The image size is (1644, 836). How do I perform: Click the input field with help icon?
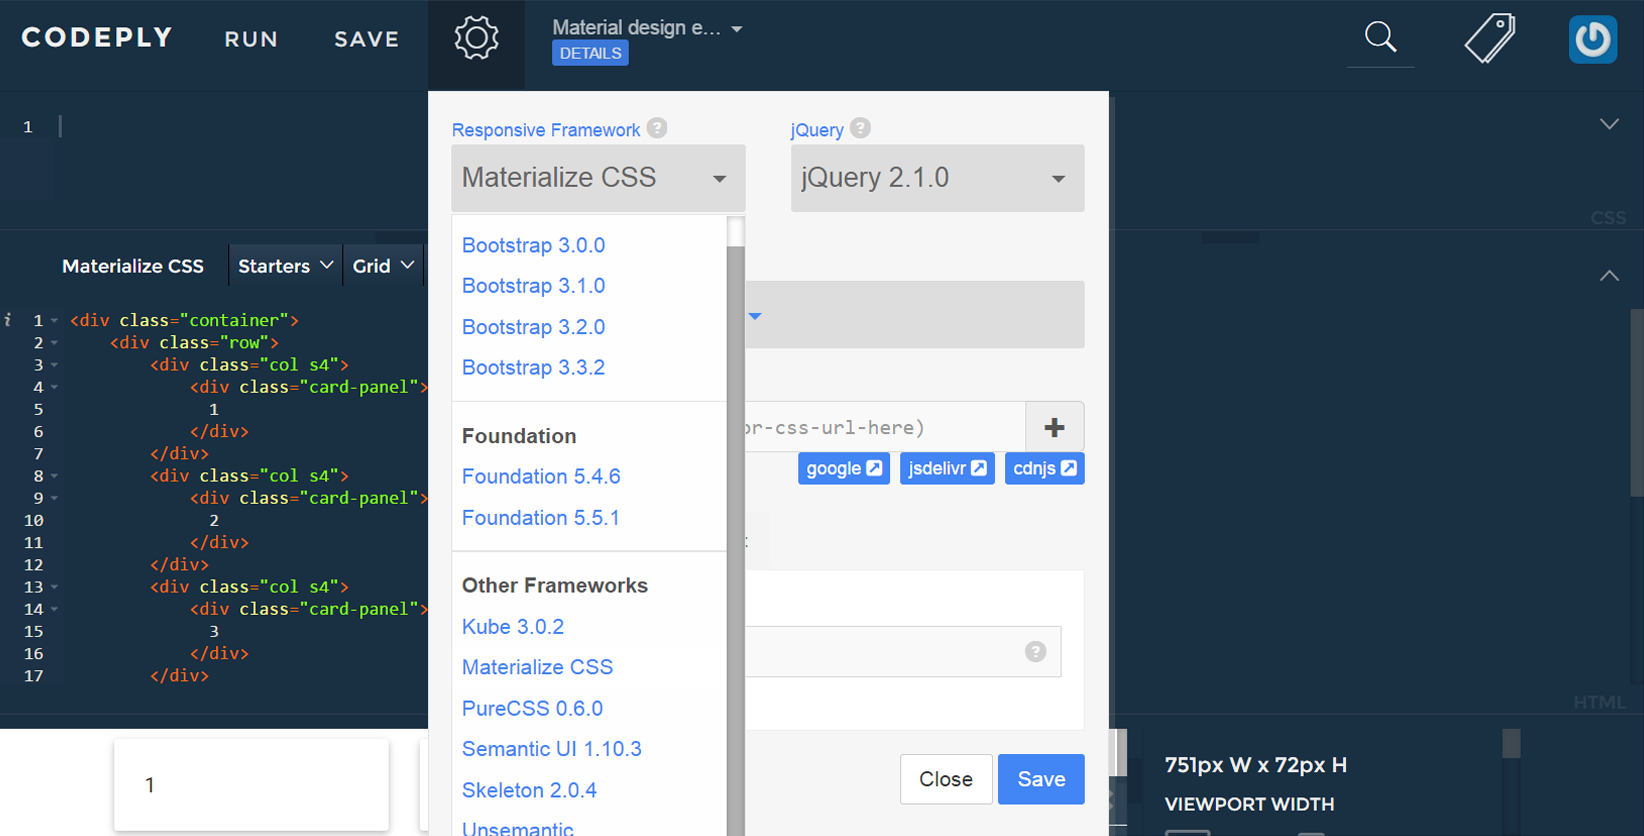[903, 652]
